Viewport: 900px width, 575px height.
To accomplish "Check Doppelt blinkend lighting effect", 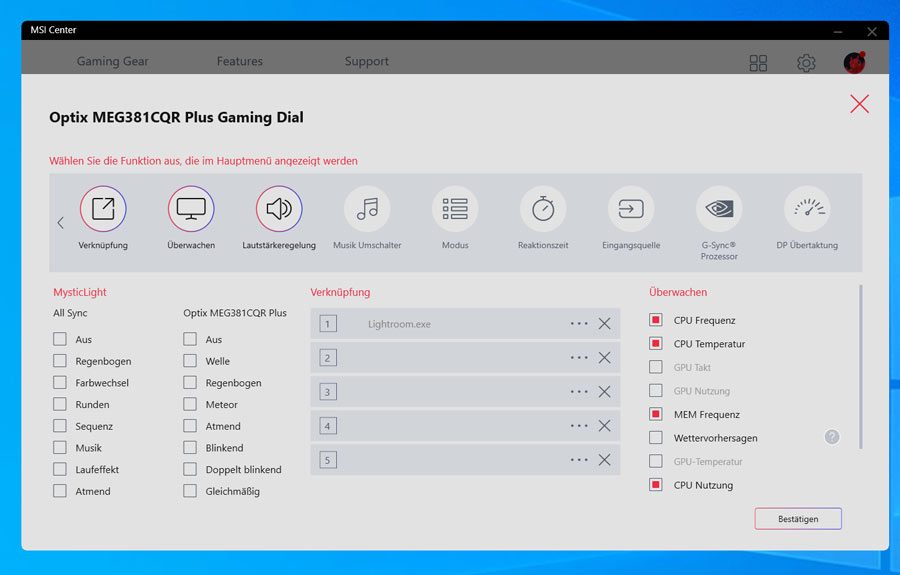I will point(190,469).
